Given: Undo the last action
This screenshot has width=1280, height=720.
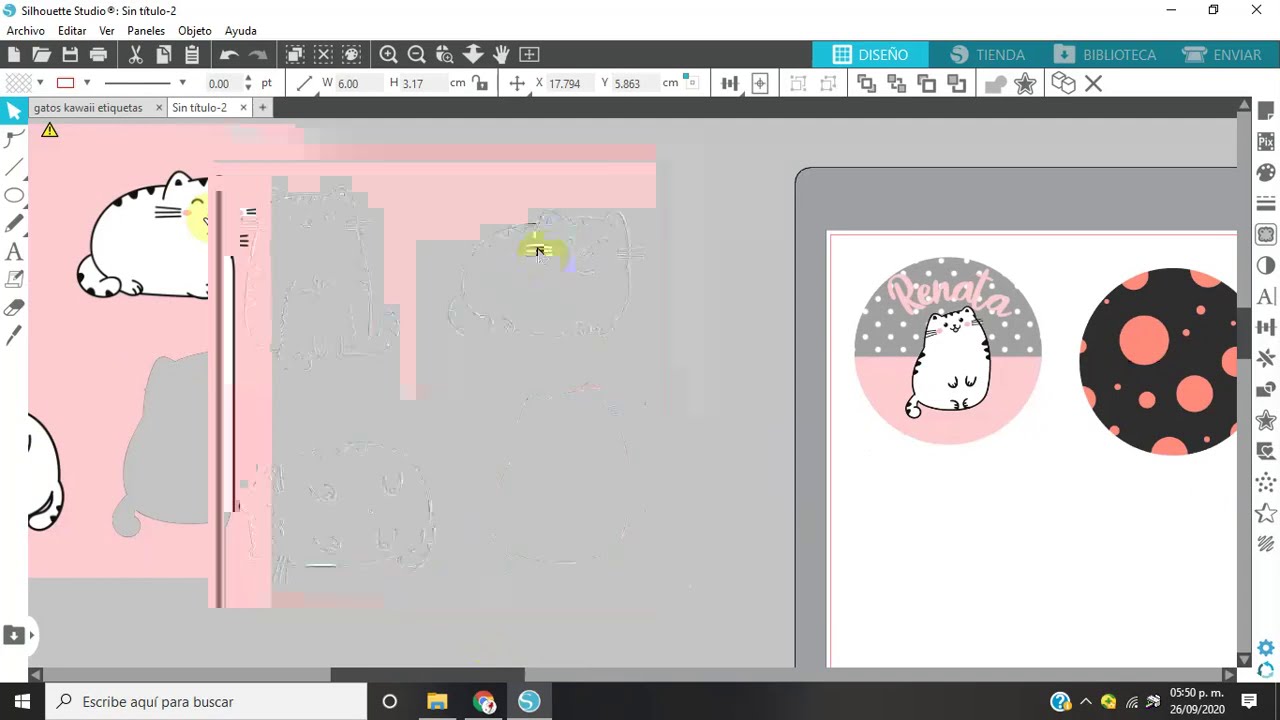Looking at the screenshot, I should pos(229,54).
